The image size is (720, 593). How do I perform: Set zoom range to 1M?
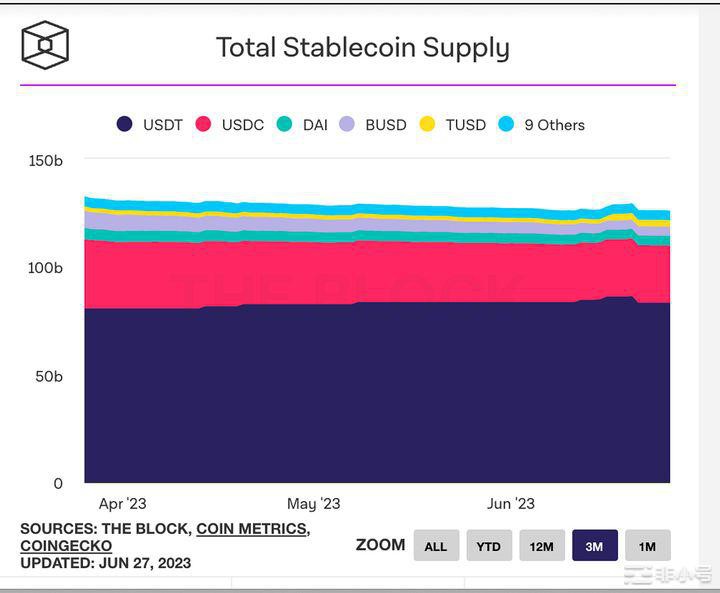coord(647,546)
